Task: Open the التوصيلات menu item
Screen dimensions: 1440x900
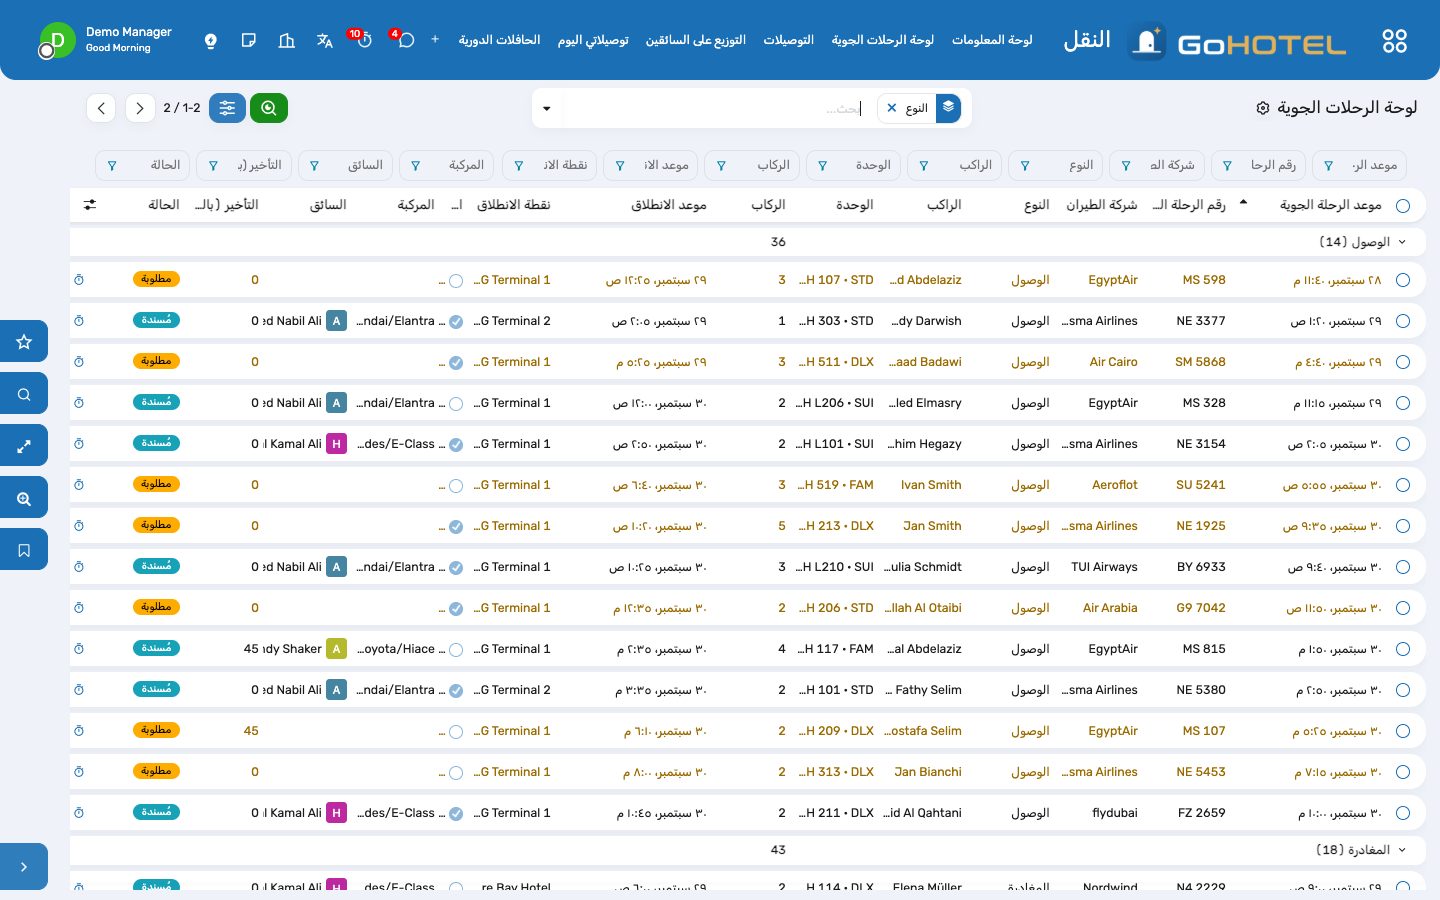Action: point(789,40)
